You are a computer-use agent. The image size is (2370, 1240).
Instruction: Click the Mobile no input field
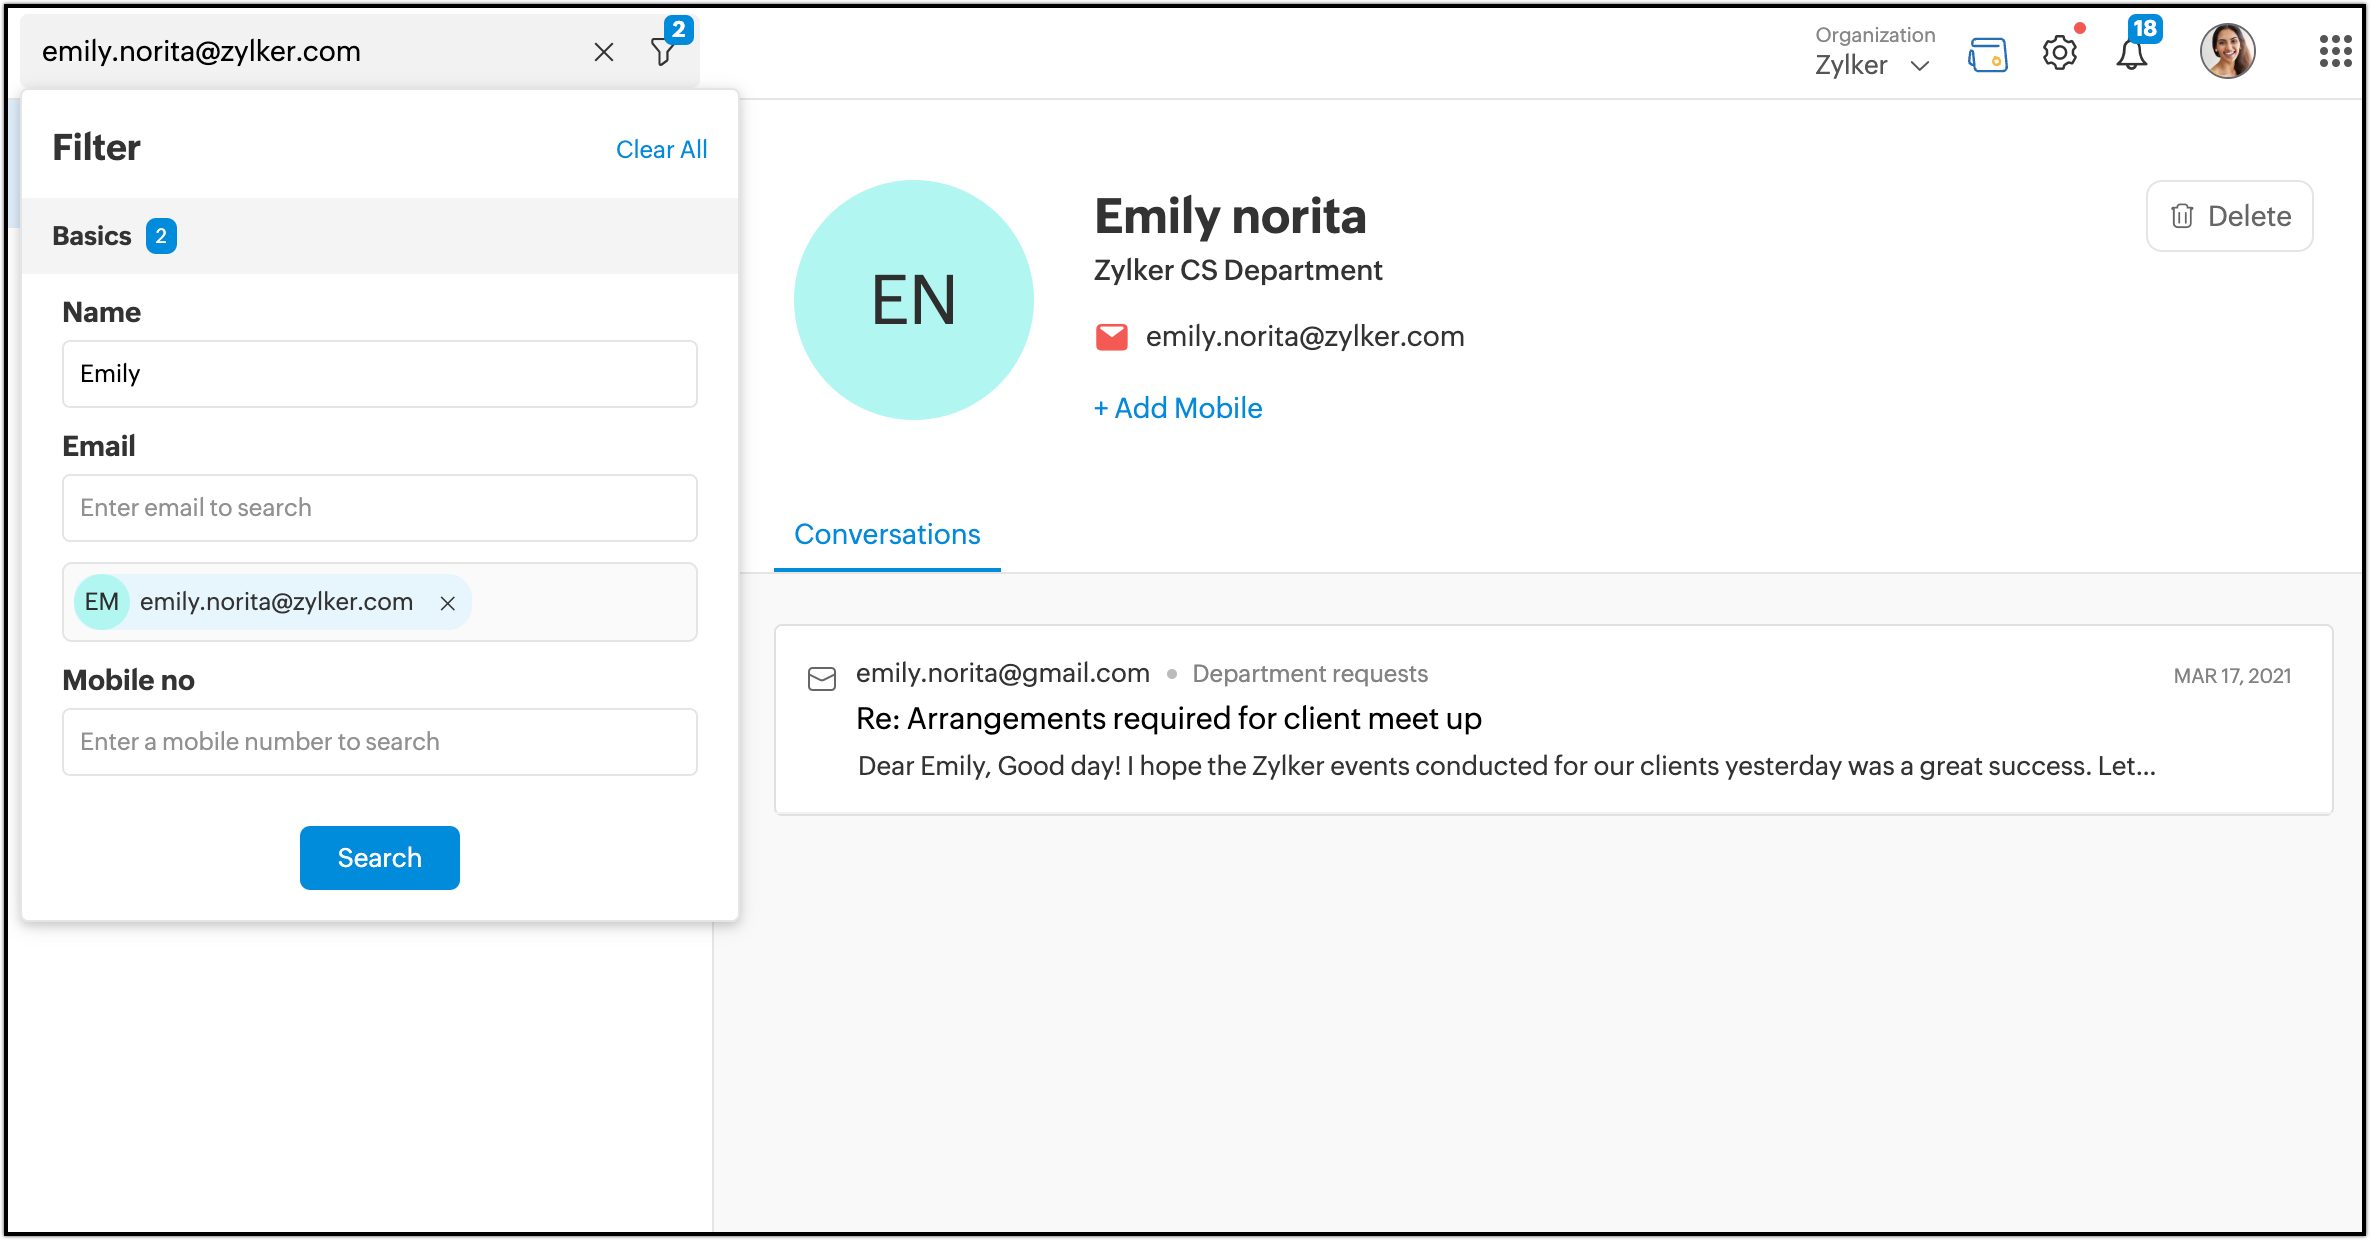(380, 742)
